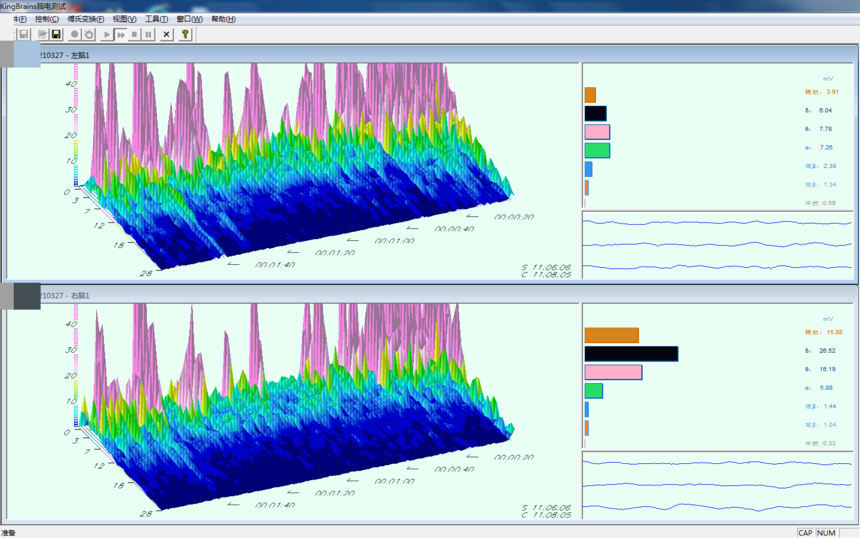Click the greyed-out save disk toolbar icon

(24, 35)
